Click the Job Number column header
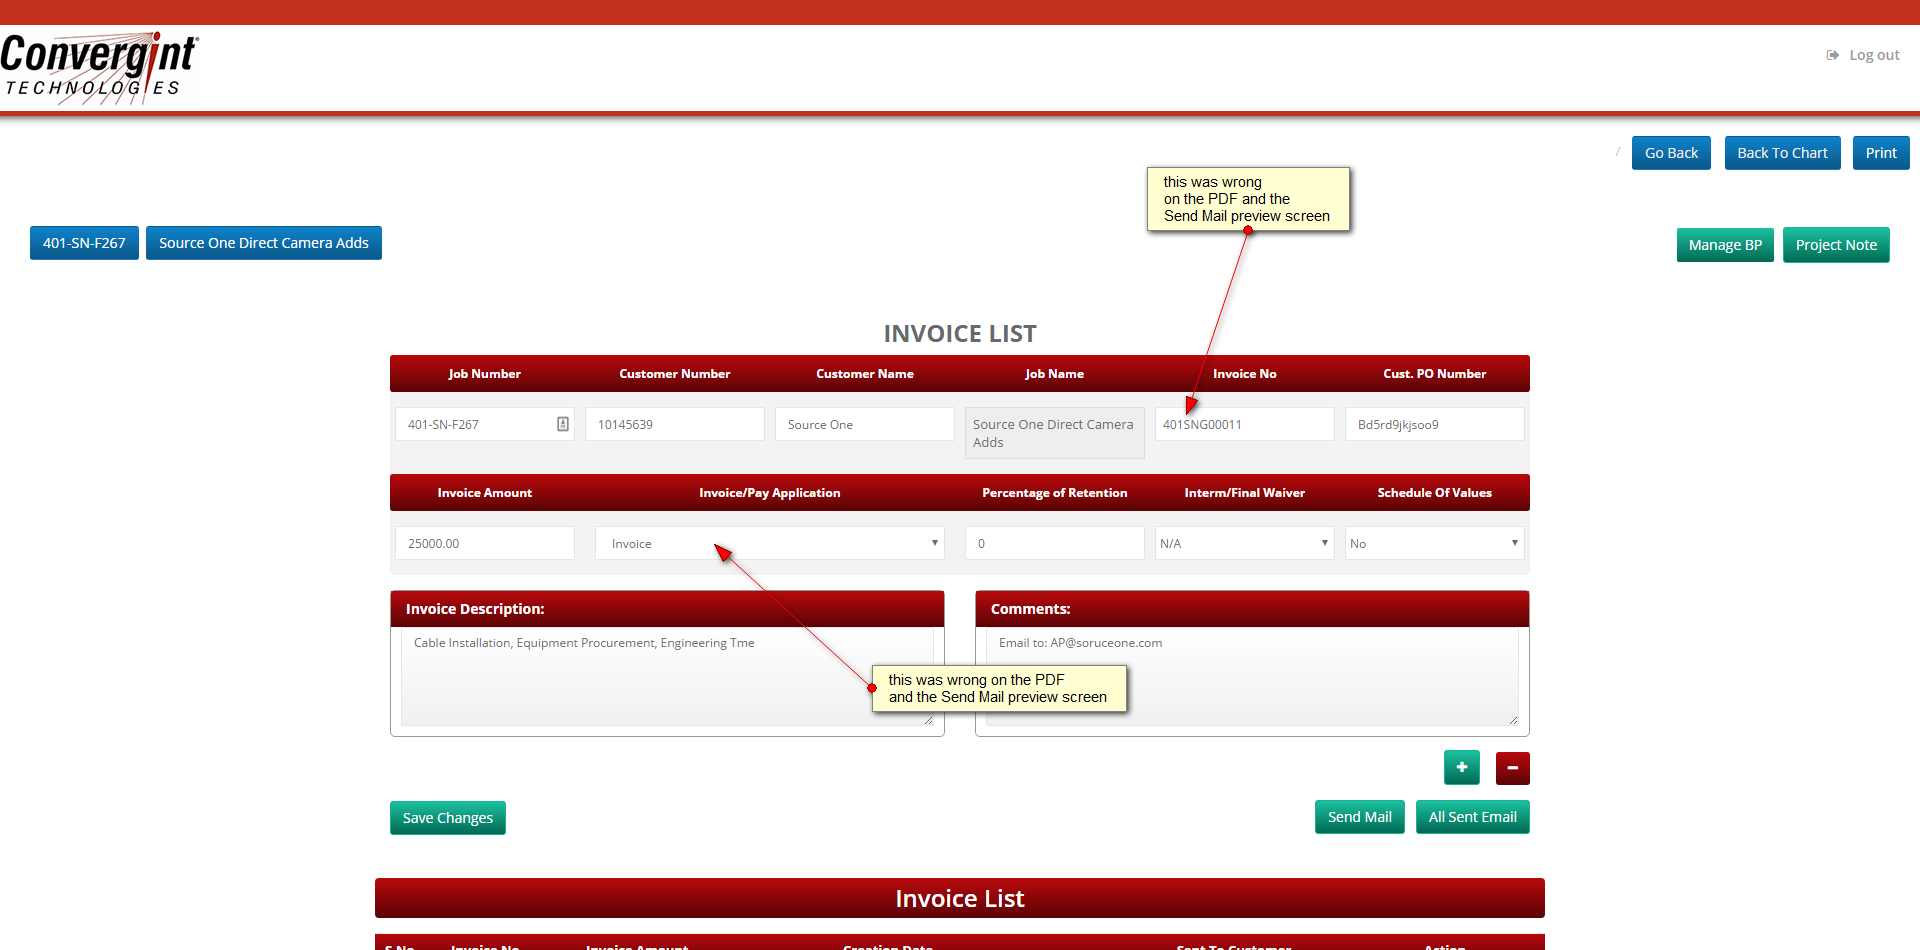This screenshot has width=1920, height=950. coord(485,374)
